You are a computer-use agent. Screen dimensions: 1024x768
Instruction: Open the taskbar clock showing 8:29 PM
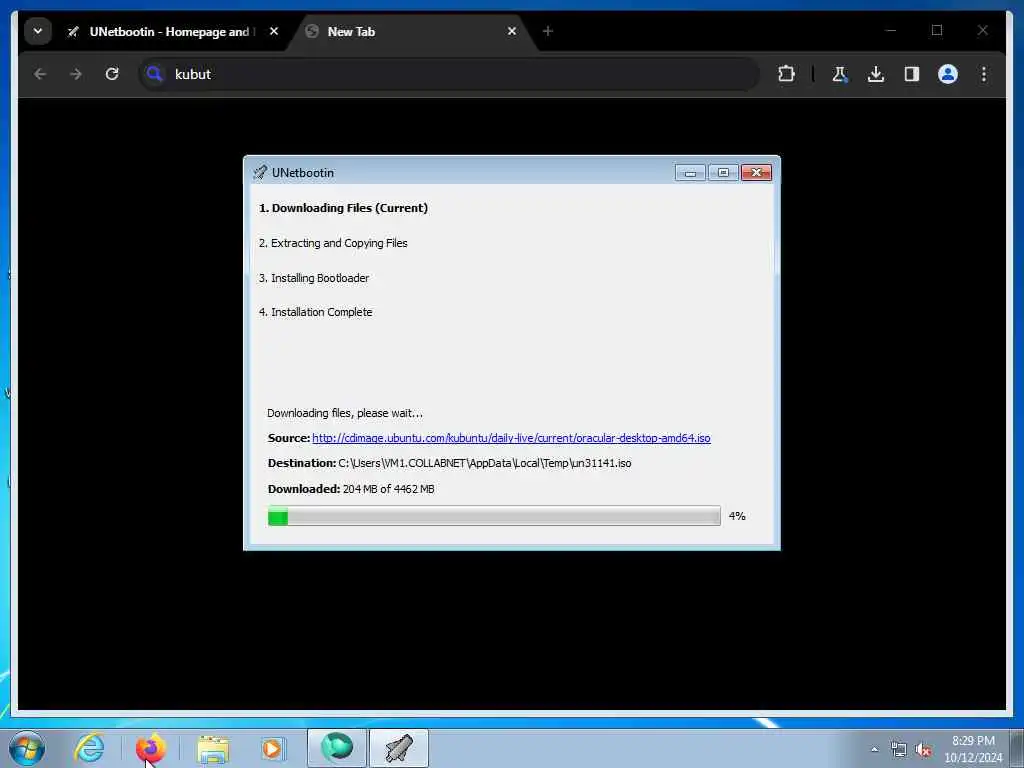click(x=973, y=749)
